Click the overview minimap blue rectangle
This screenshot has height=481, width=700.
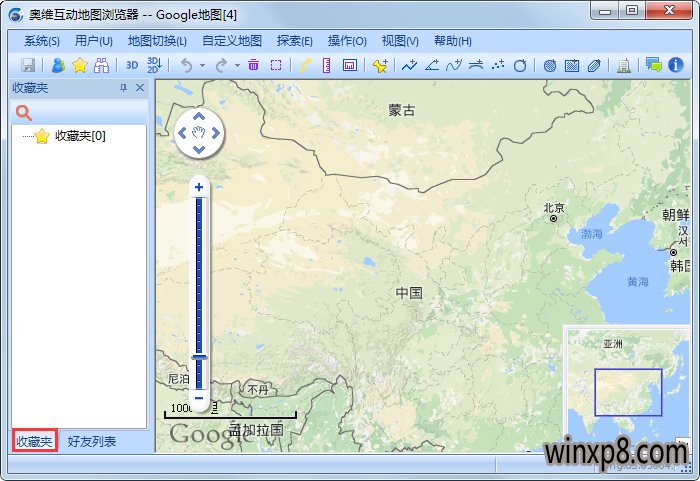tap(628, 392)
